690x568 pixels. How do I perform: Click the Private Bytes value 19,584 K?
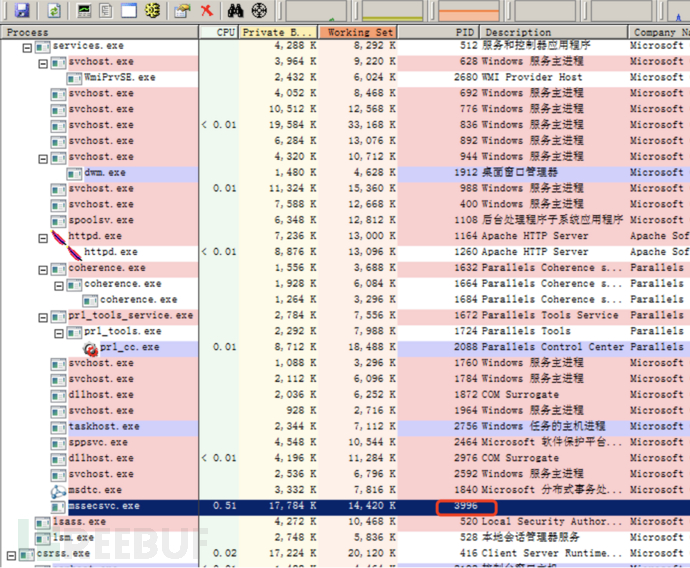(292, 125)
